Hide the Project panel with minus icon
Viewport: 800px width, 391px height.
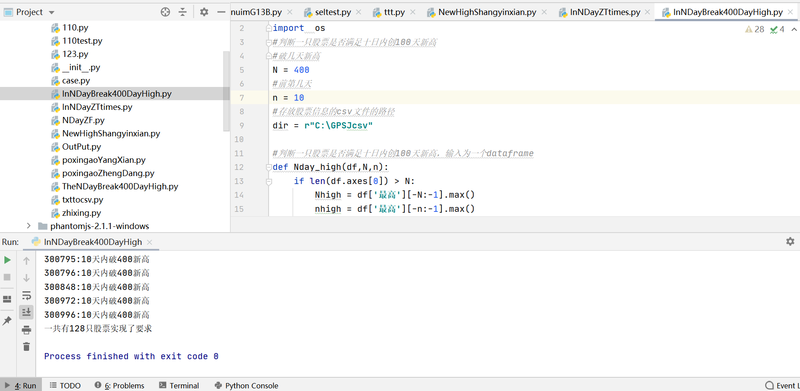221,12
